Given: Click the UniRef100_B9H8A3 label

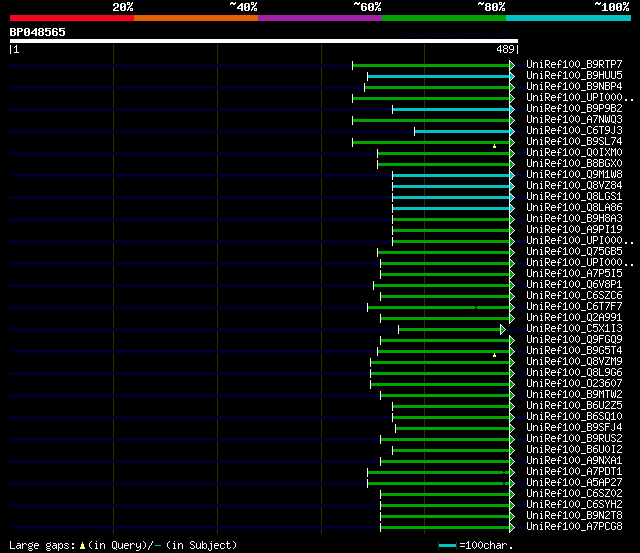Looking at the screenshot, I should point(574,219).
